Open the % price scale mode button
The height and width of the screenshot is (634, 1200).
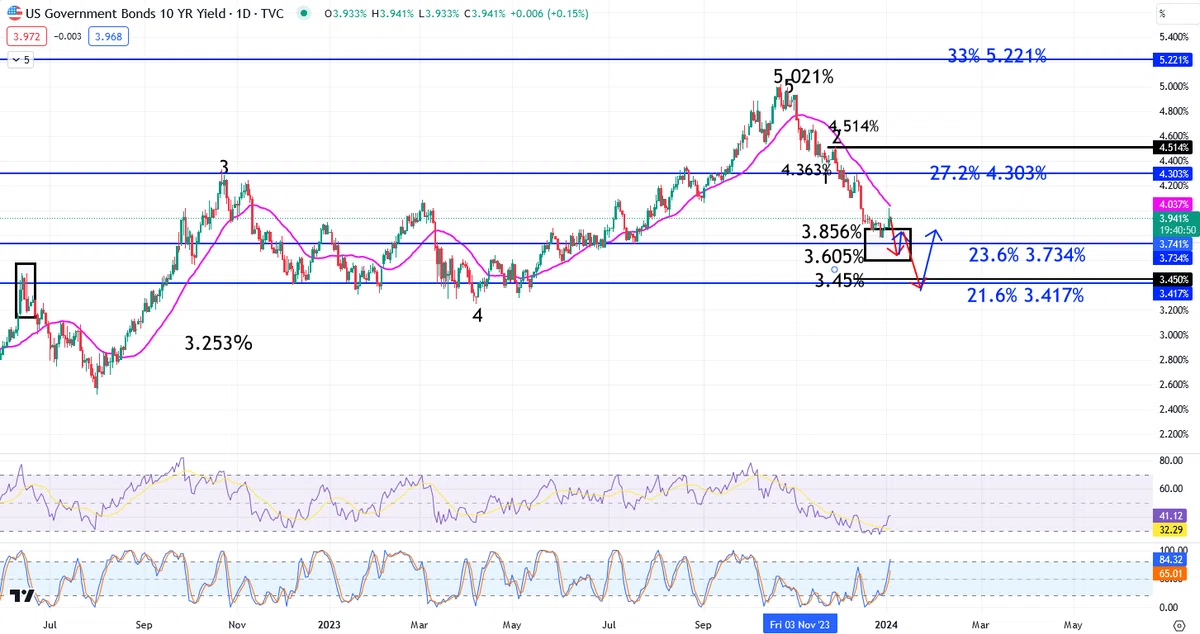coord(1163,14)
